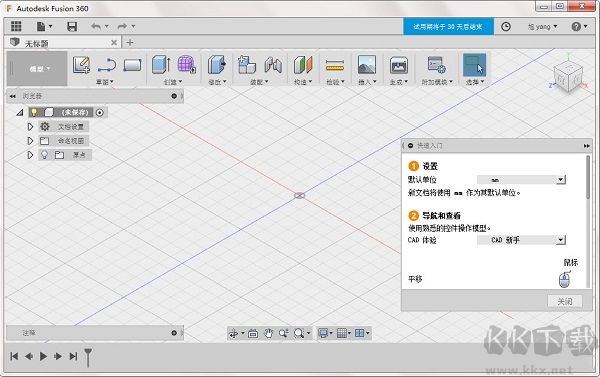Open the Add-Ins scripts icon
This screenshot has height=377, width=600.
(x=437, y=64)
